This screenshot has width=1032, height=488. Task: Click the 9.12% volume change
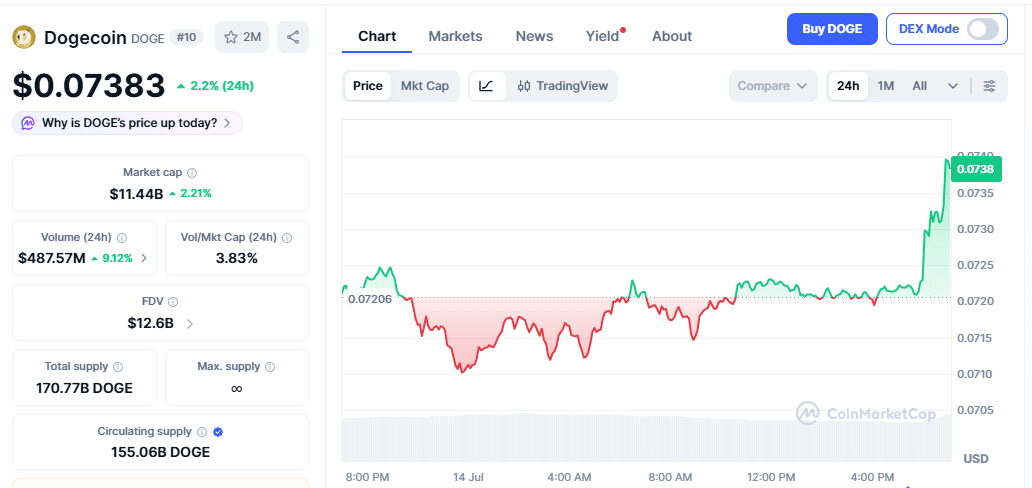112,258
